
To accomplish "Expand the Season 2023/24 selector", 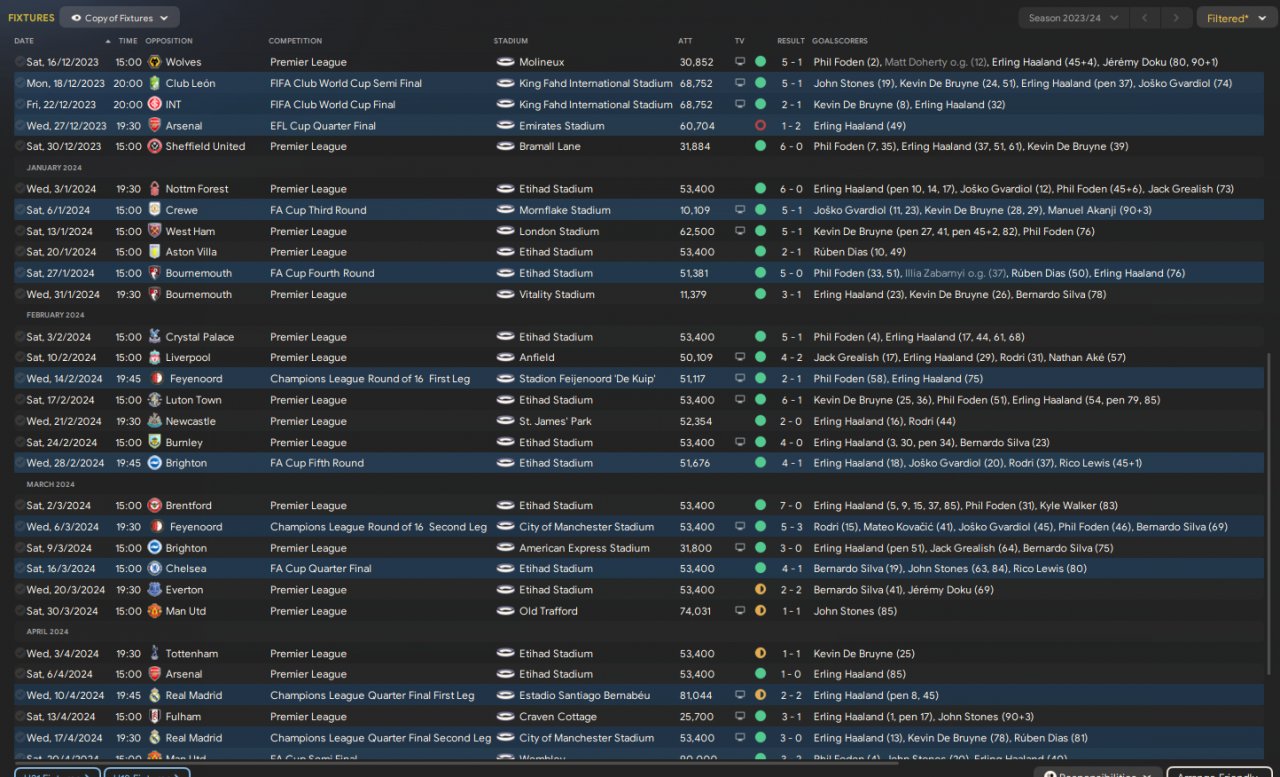I will tap(1073, 18).
